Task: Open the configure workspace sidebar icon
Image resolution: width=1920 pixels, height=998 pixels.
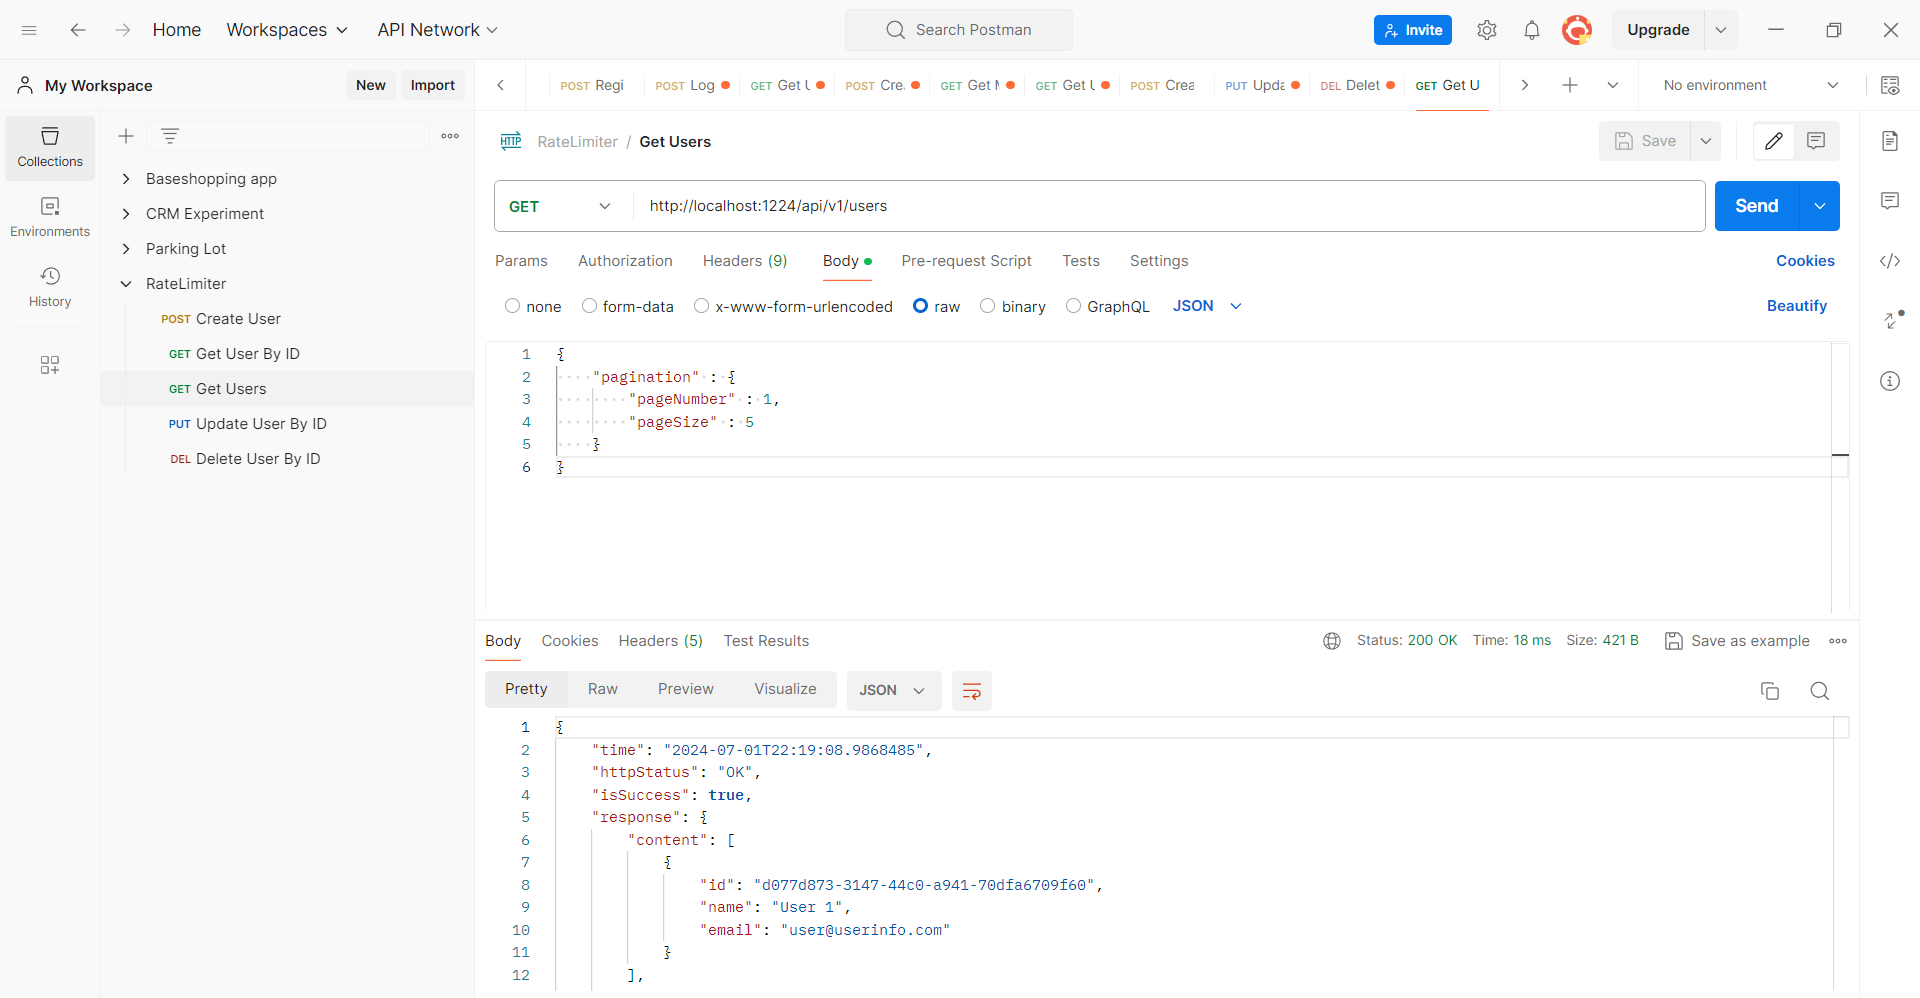Action: [x=50, y=365]
